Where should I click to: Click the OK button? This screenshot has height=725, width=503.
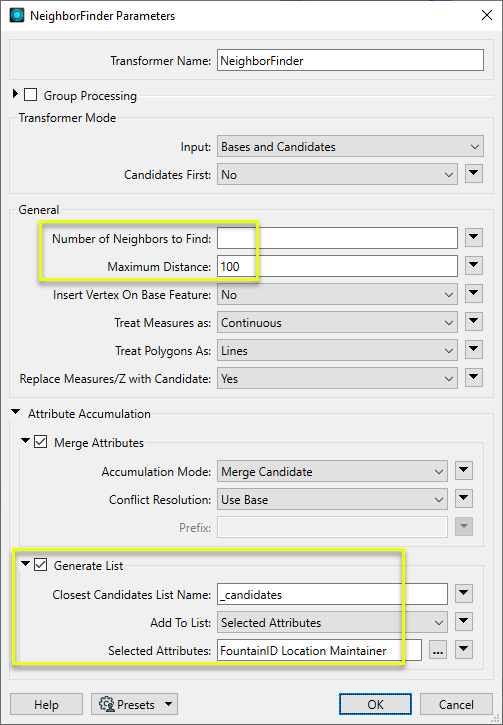pos(375,704)
